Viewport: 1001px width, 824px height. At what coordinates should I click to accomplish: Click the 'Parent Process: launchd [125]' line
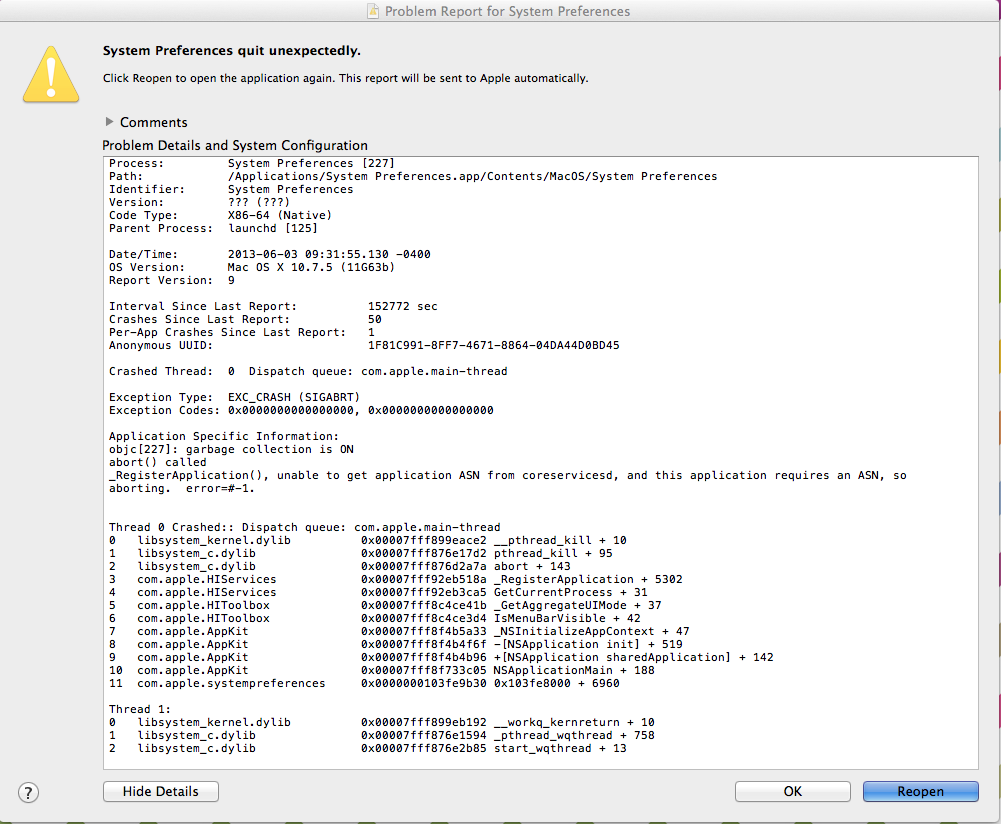(213, 228)
